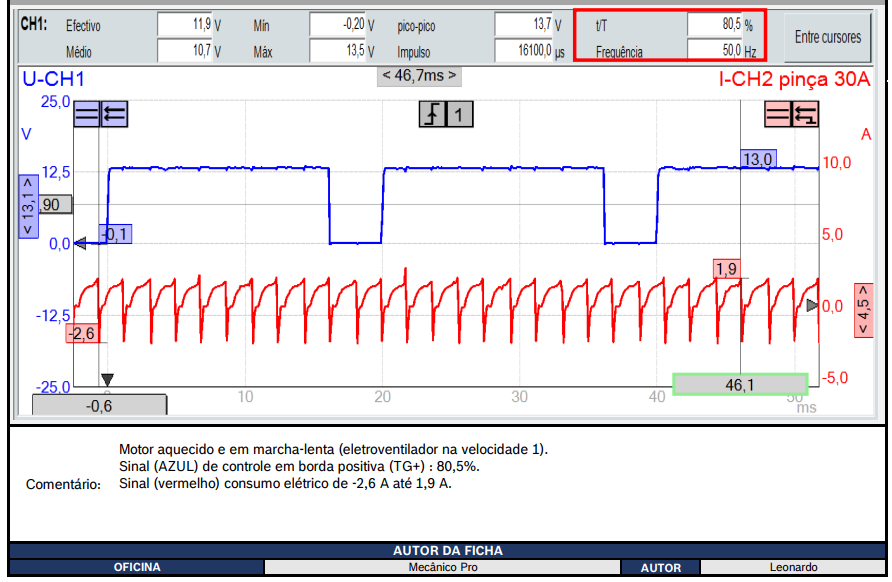Click the blue CH1 coupling icon with horizontal lines
This screenshot has width=892, height=582.
[86, 114]
